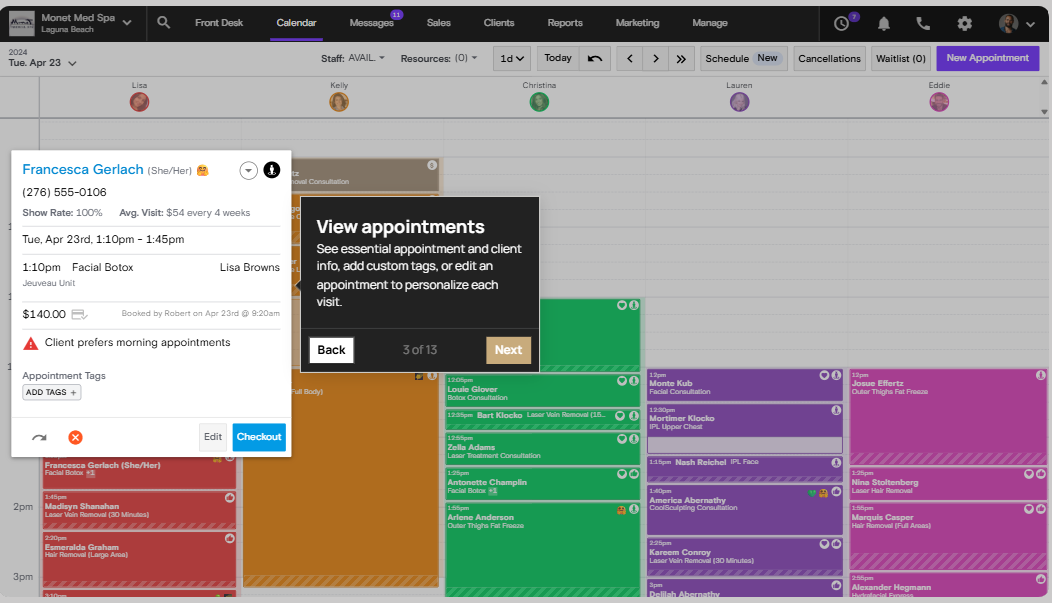The height and width of the screenshot is (603, 1052).
Task: Click the reschedule arrow icon in appointment popup
Action: pyautogui.click(x=40, y=437)
